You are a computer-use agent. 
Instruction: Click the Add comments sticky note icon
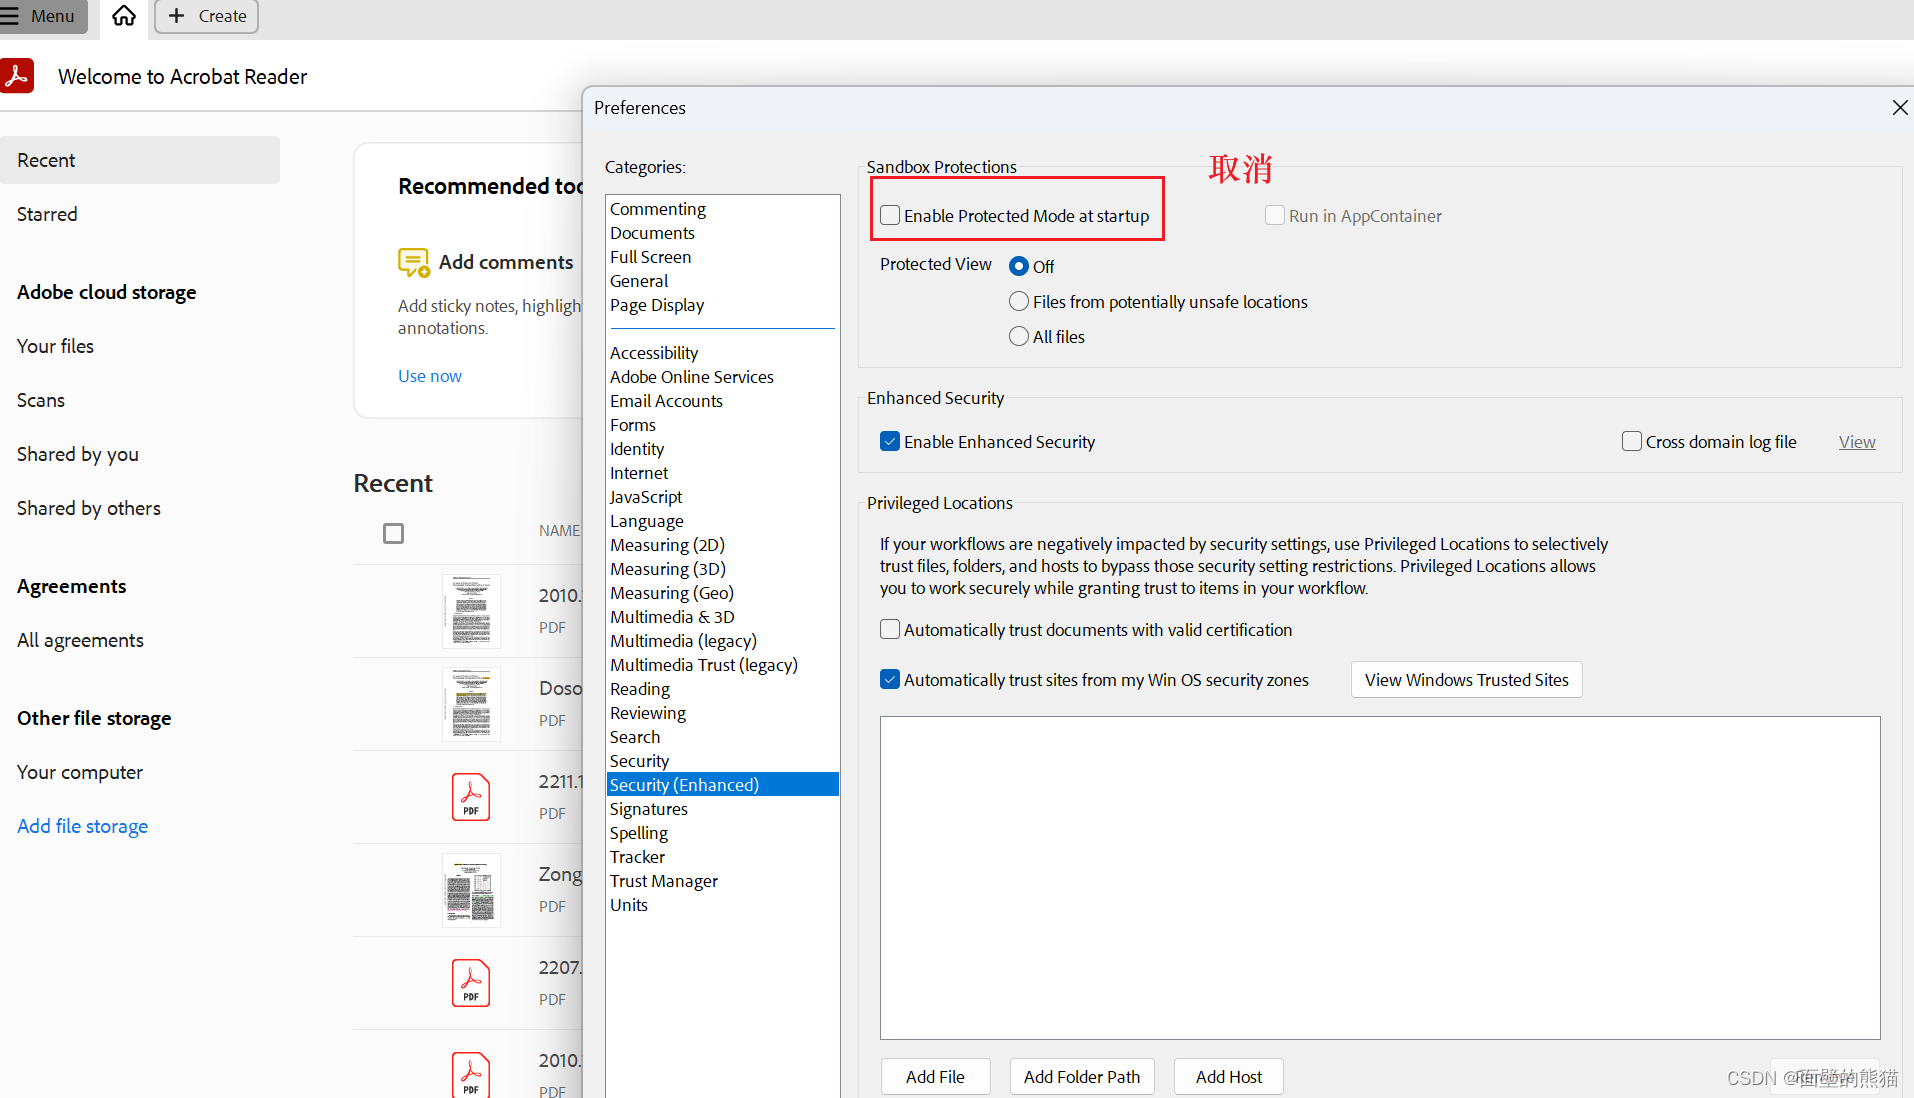click(413, 263)
